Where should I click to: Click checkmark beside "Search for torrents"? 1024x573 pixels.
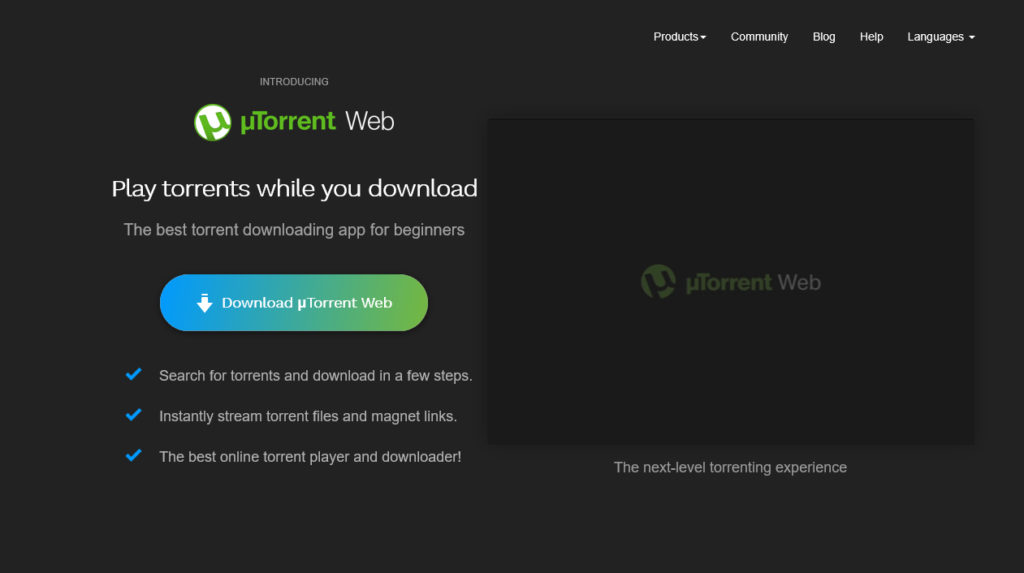pyautogui.click(x=133, y=374)
